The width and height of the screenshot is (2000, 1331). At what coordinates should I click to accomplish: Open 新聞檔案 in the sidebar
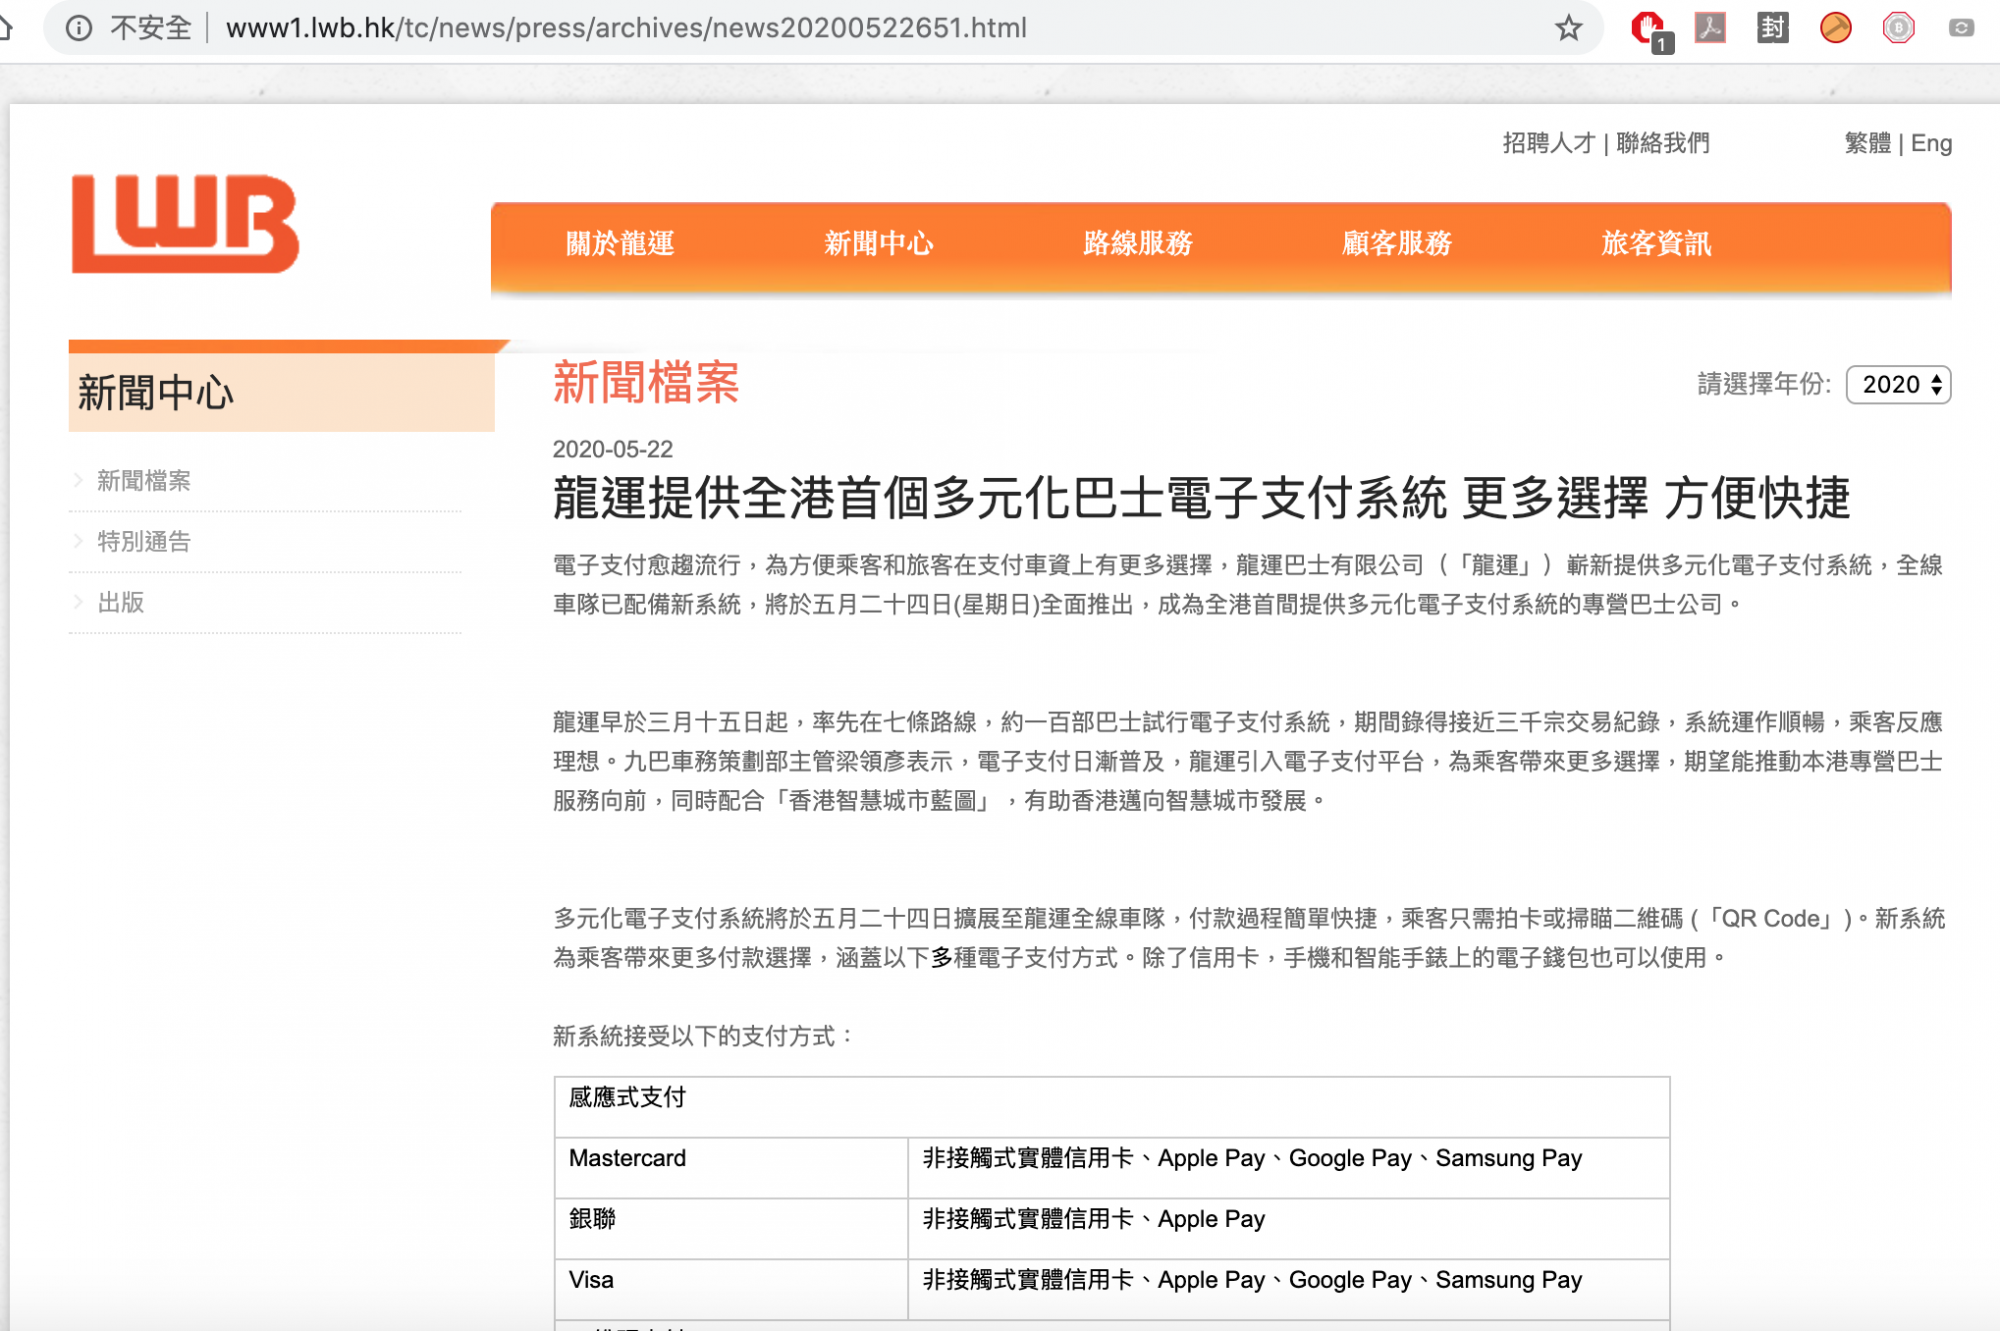(144, 481)
